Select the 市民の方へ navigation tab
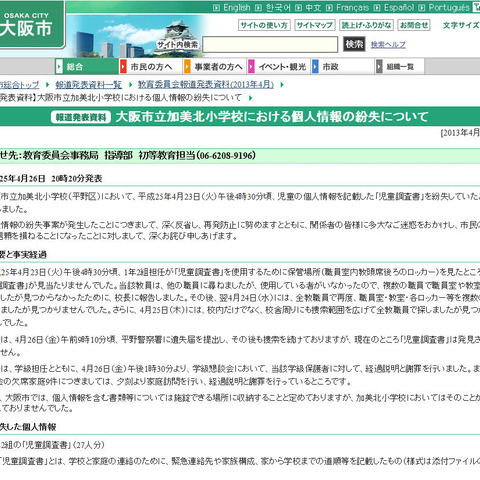Viewport: 480px width, 480px height. [151, 67]
